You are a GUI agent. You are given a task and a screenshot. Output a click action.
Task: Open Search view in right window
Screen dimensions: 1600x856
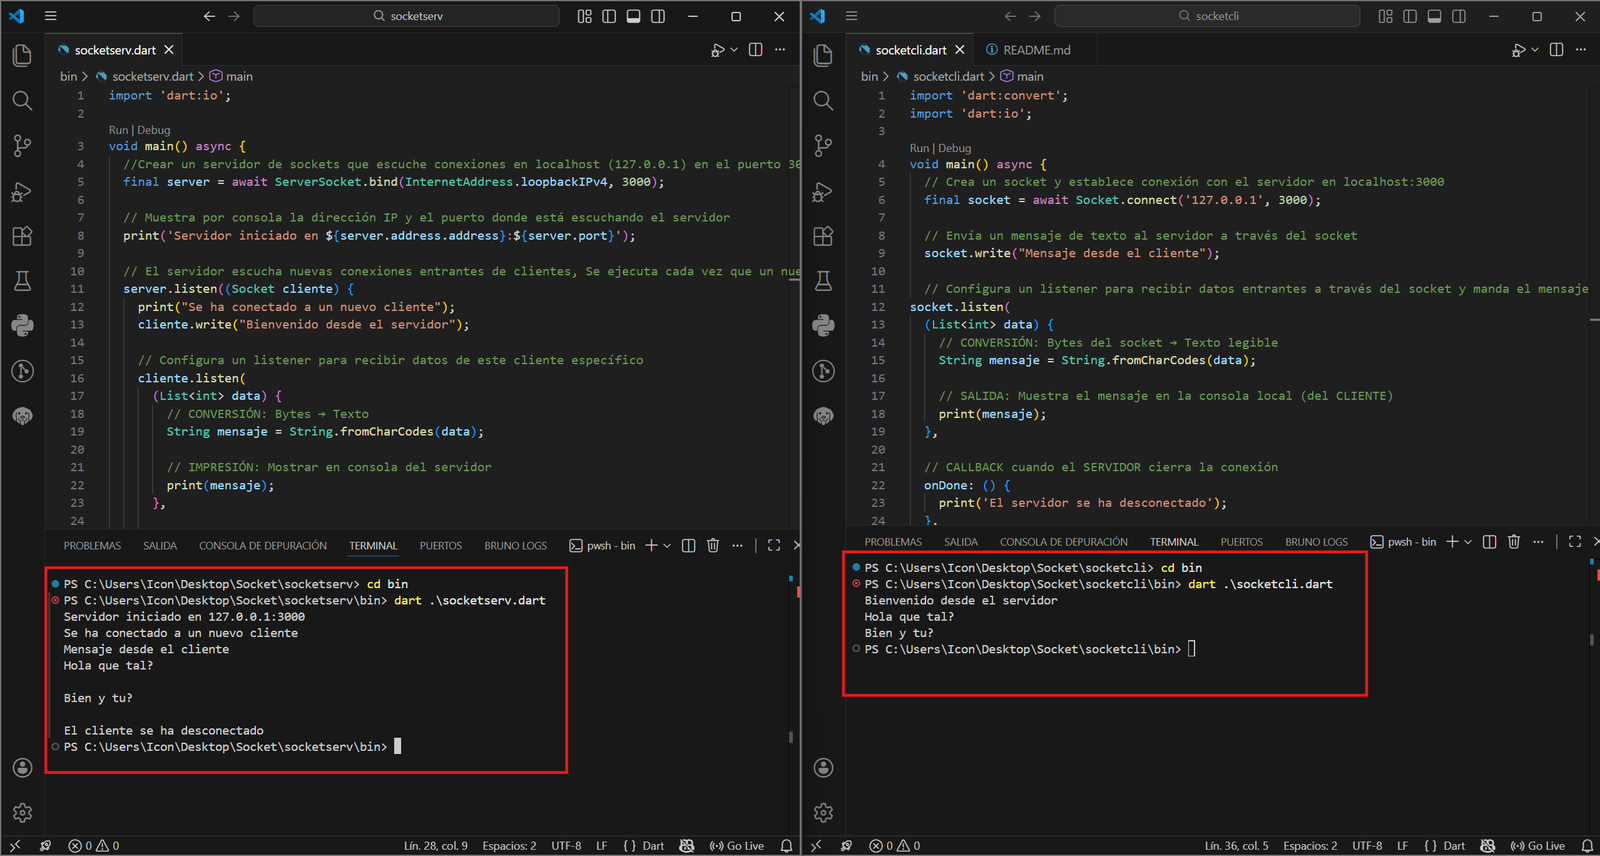[x=823, y=100]
